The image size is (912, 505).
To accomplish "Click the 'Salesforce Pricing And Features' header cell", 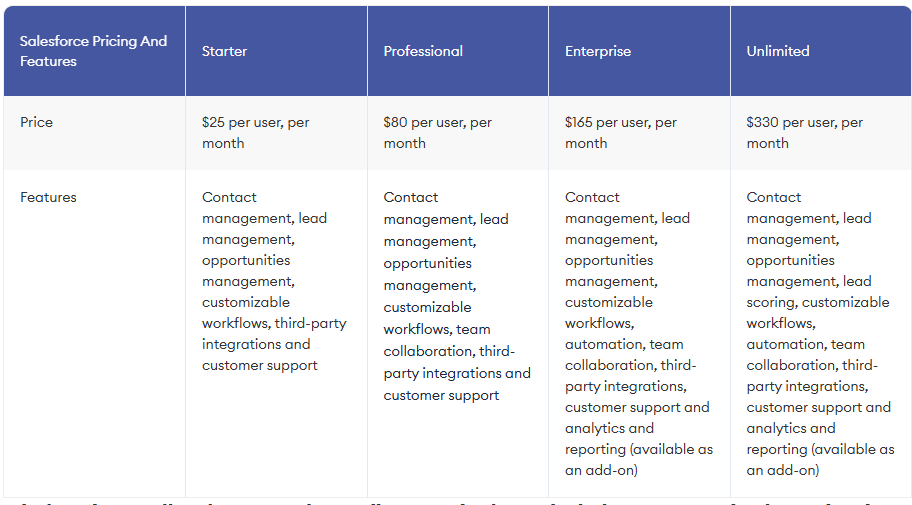I will coord(93,51).
